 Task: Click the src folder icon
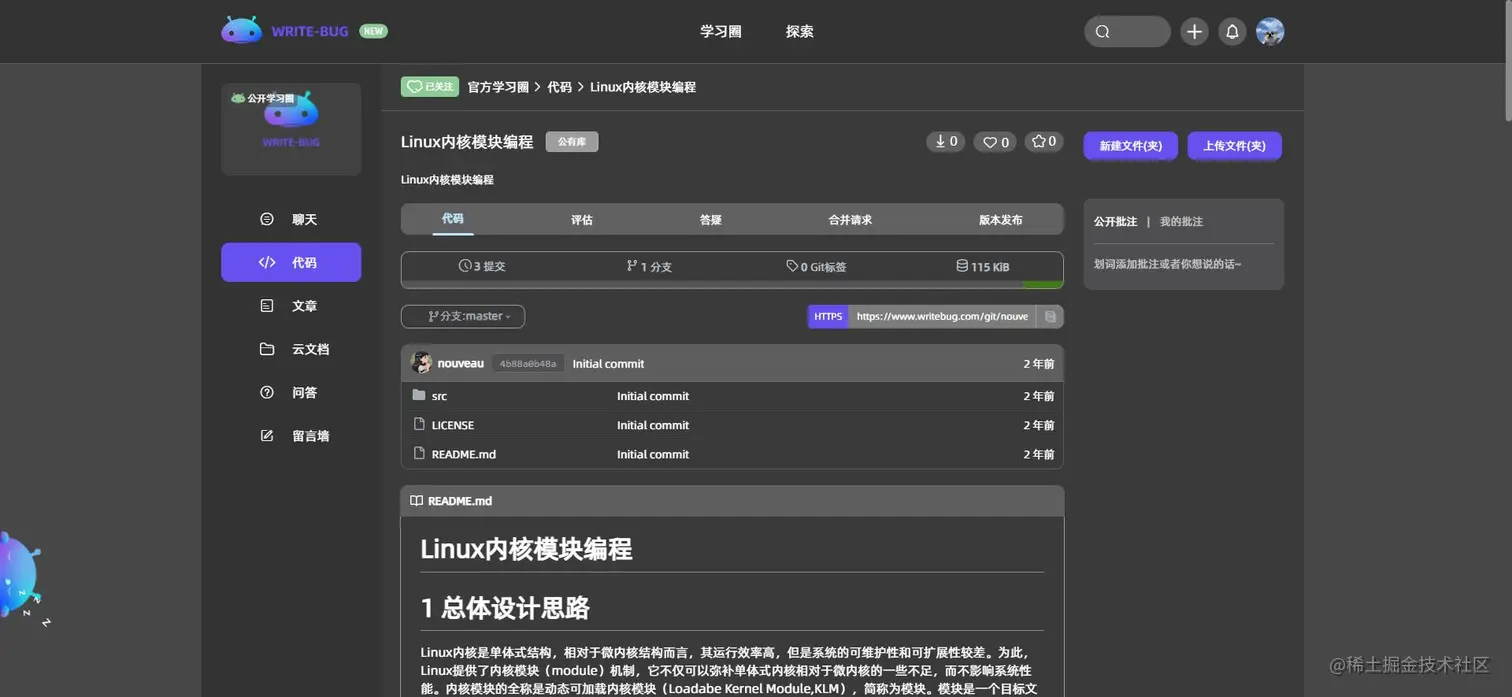(x=419, y=395)
